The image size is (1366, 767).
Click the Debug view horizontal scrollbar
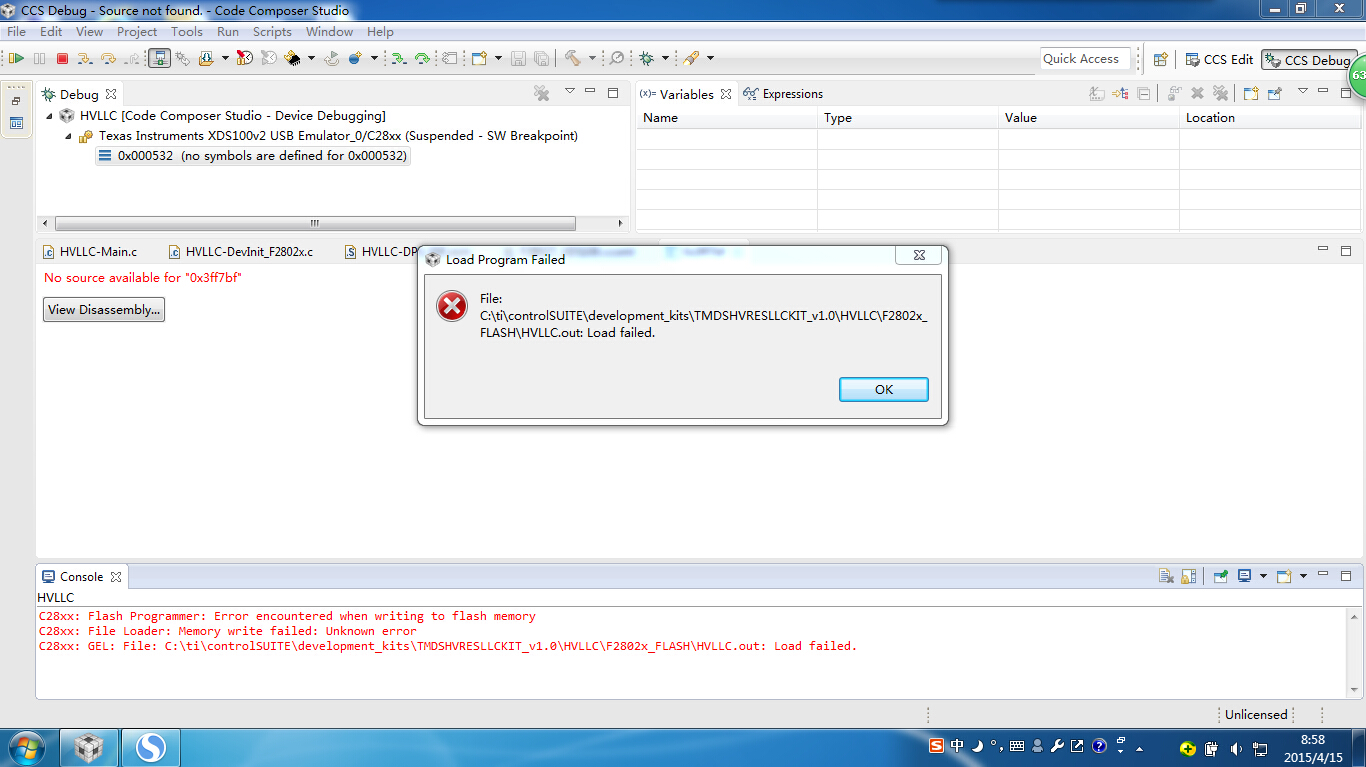click(x=315, y=224)
